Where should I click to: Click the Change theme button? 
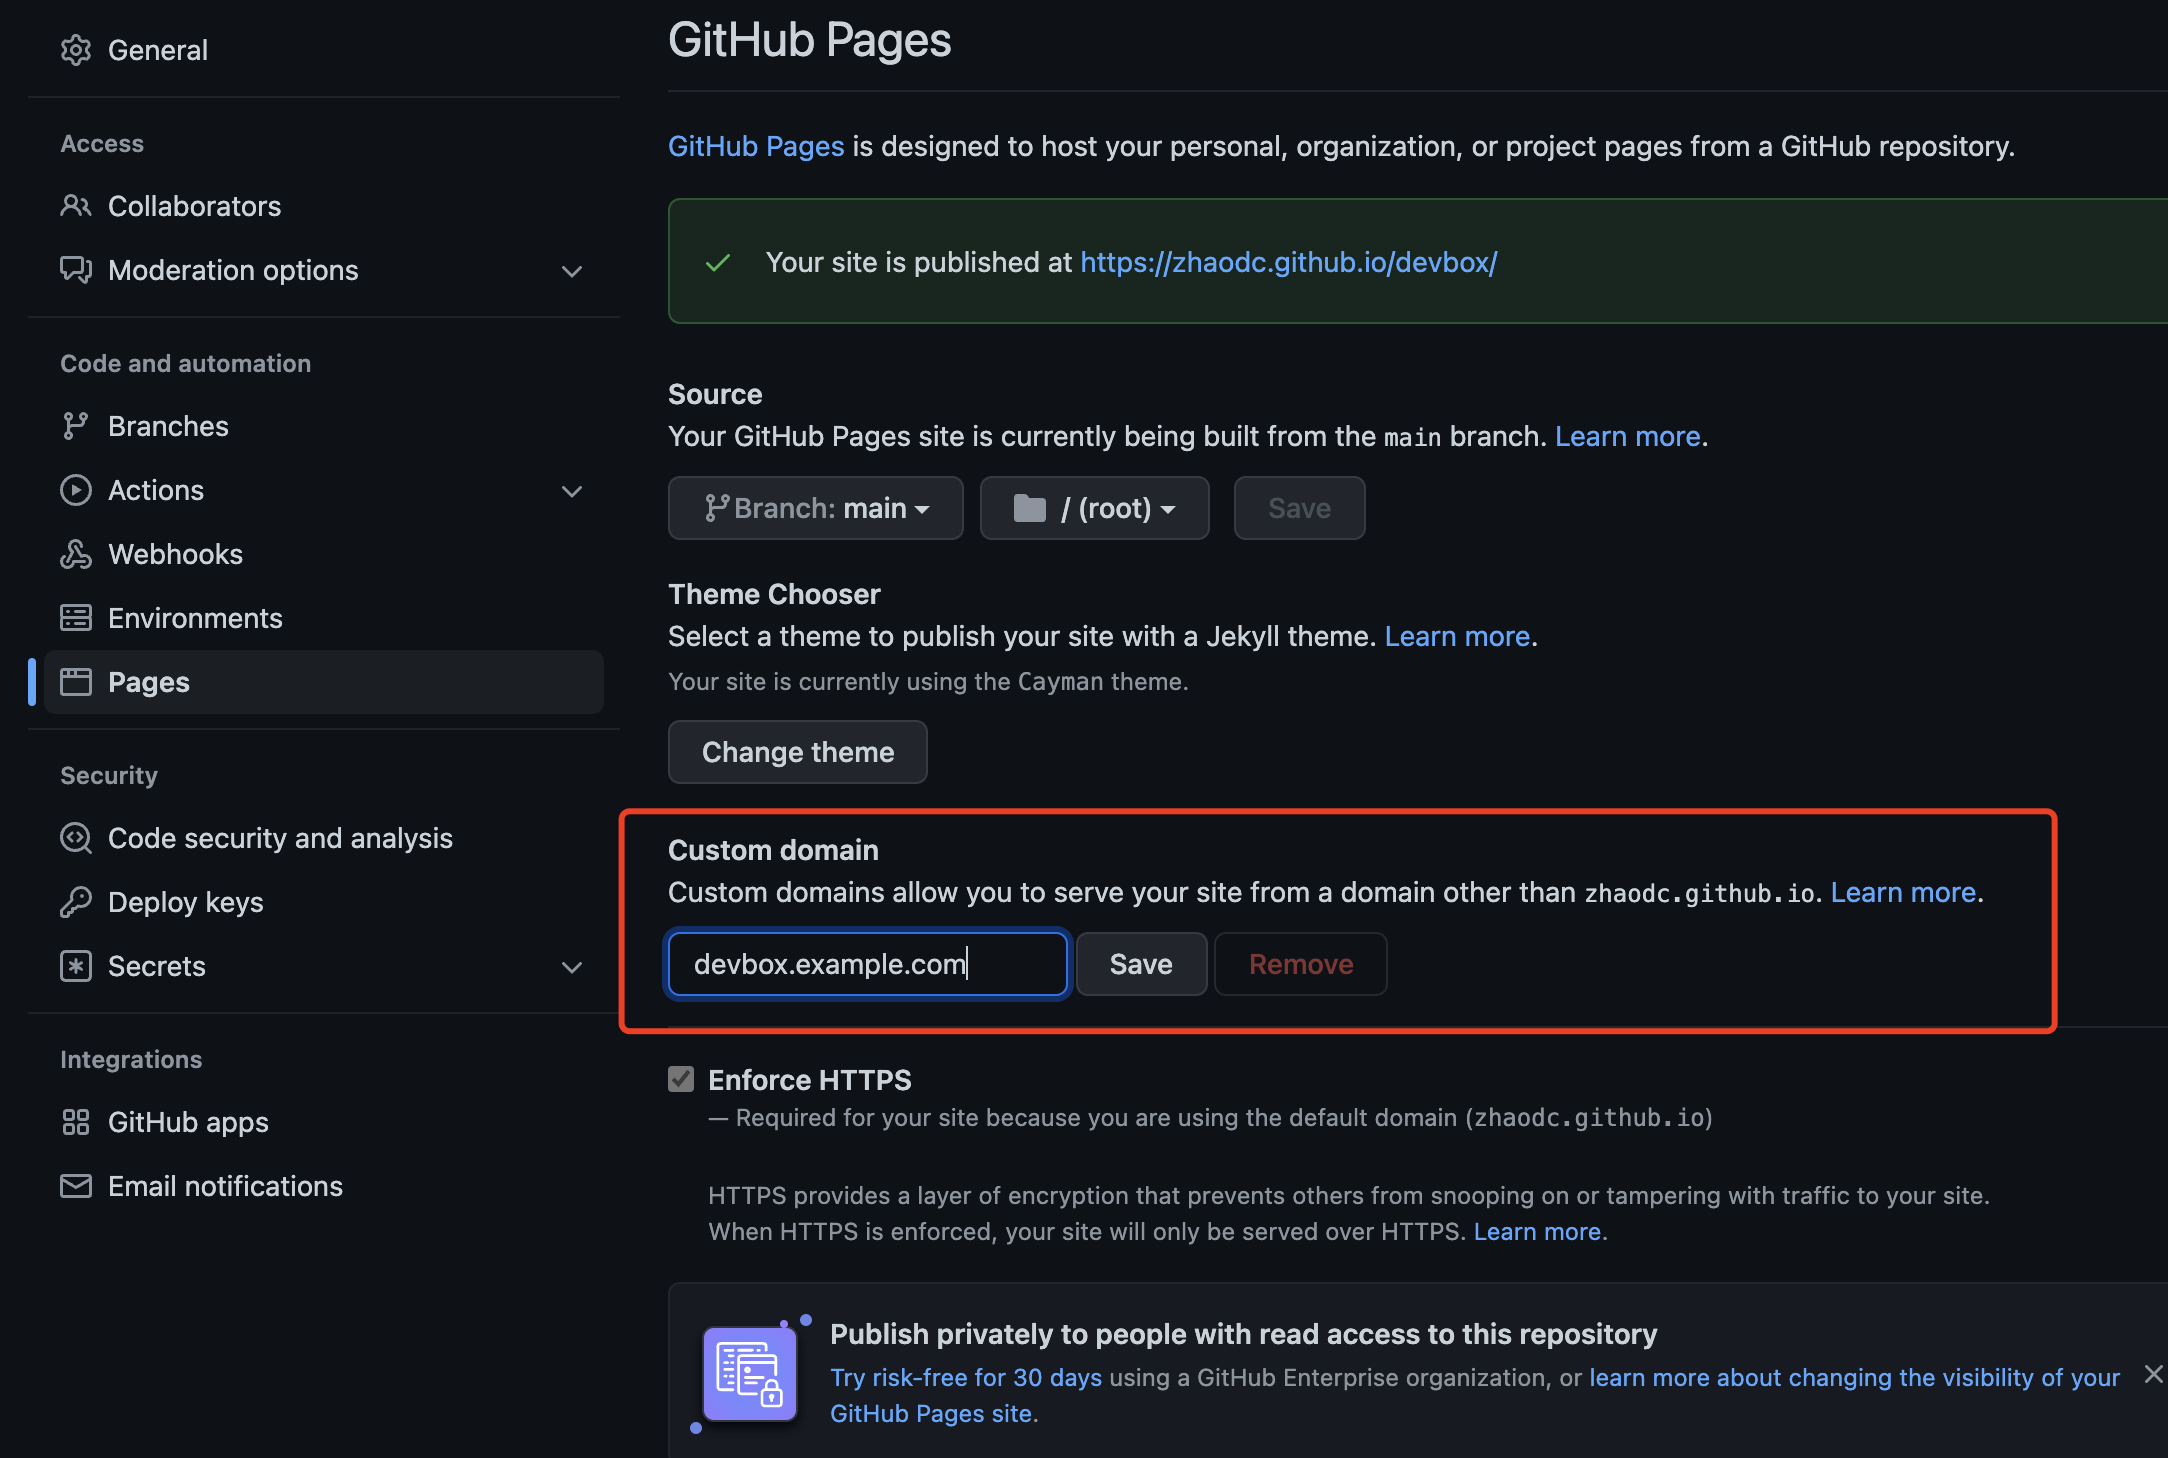click(x=798, y=752)
